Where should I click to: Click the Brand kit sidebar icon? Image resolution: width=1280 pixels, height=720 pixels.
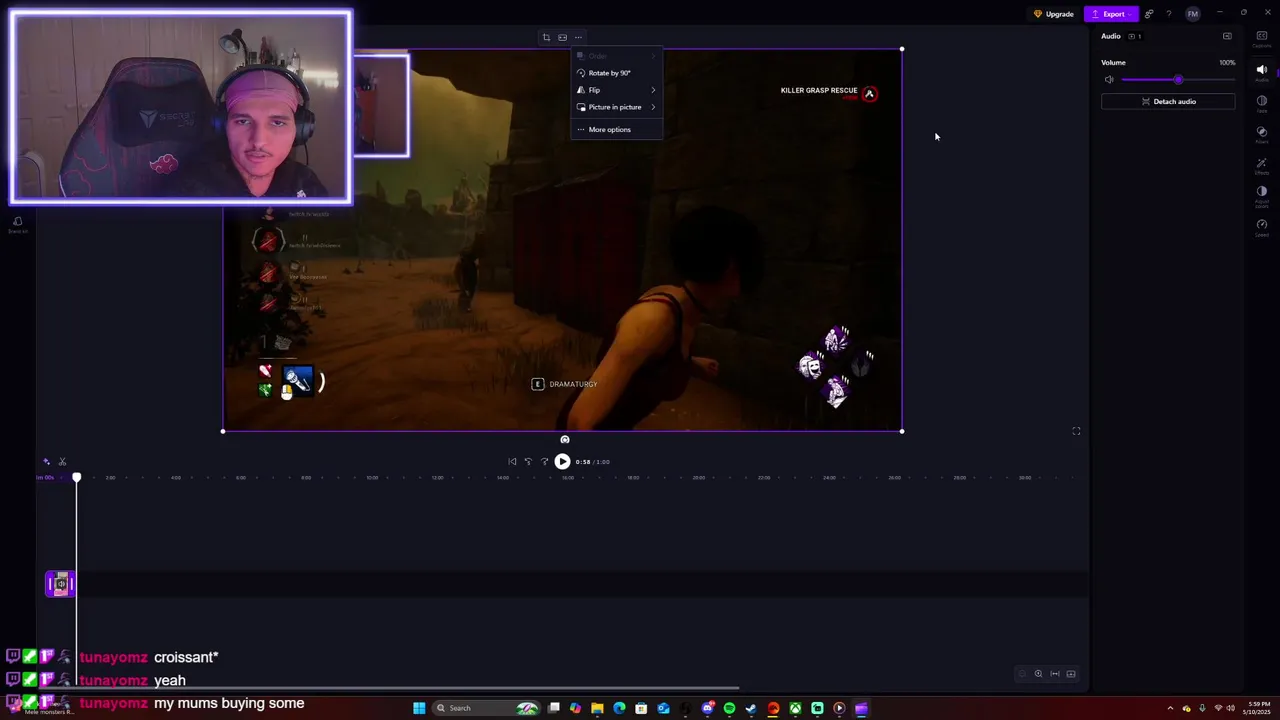click(17, 225)
